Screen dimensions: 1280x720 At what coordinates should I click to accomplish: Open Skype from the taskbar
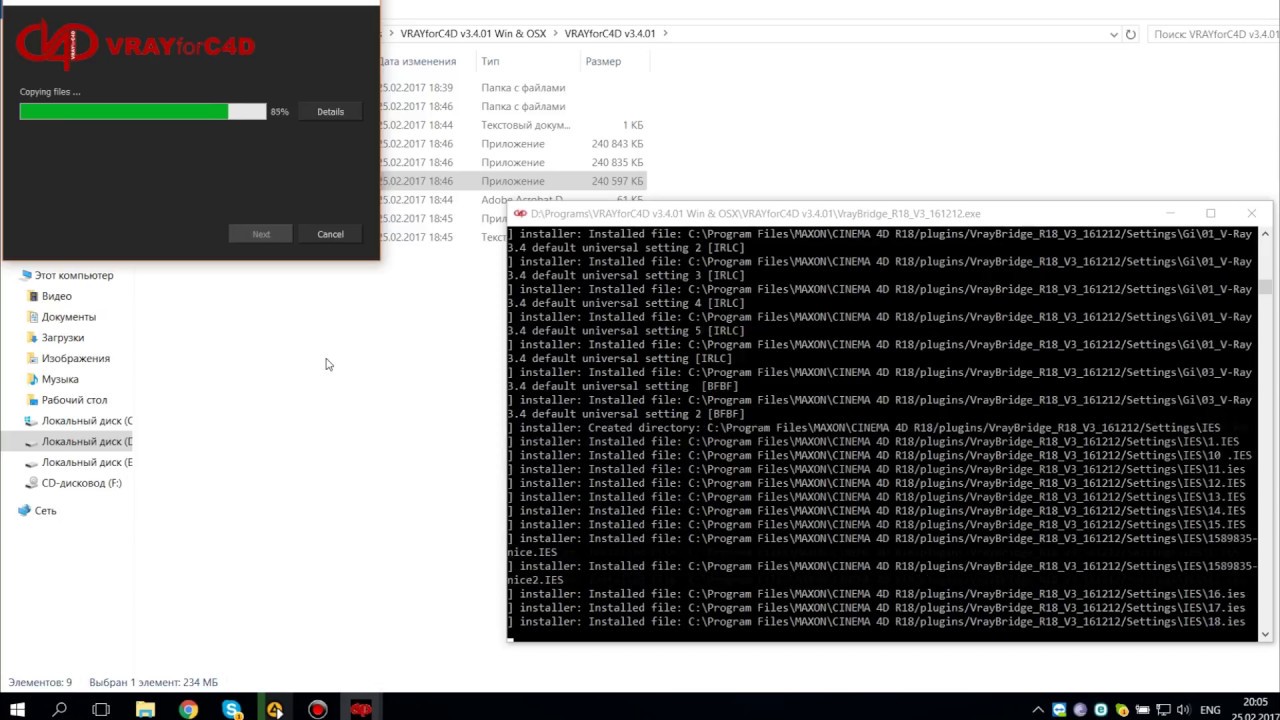(x=232, y=710)
